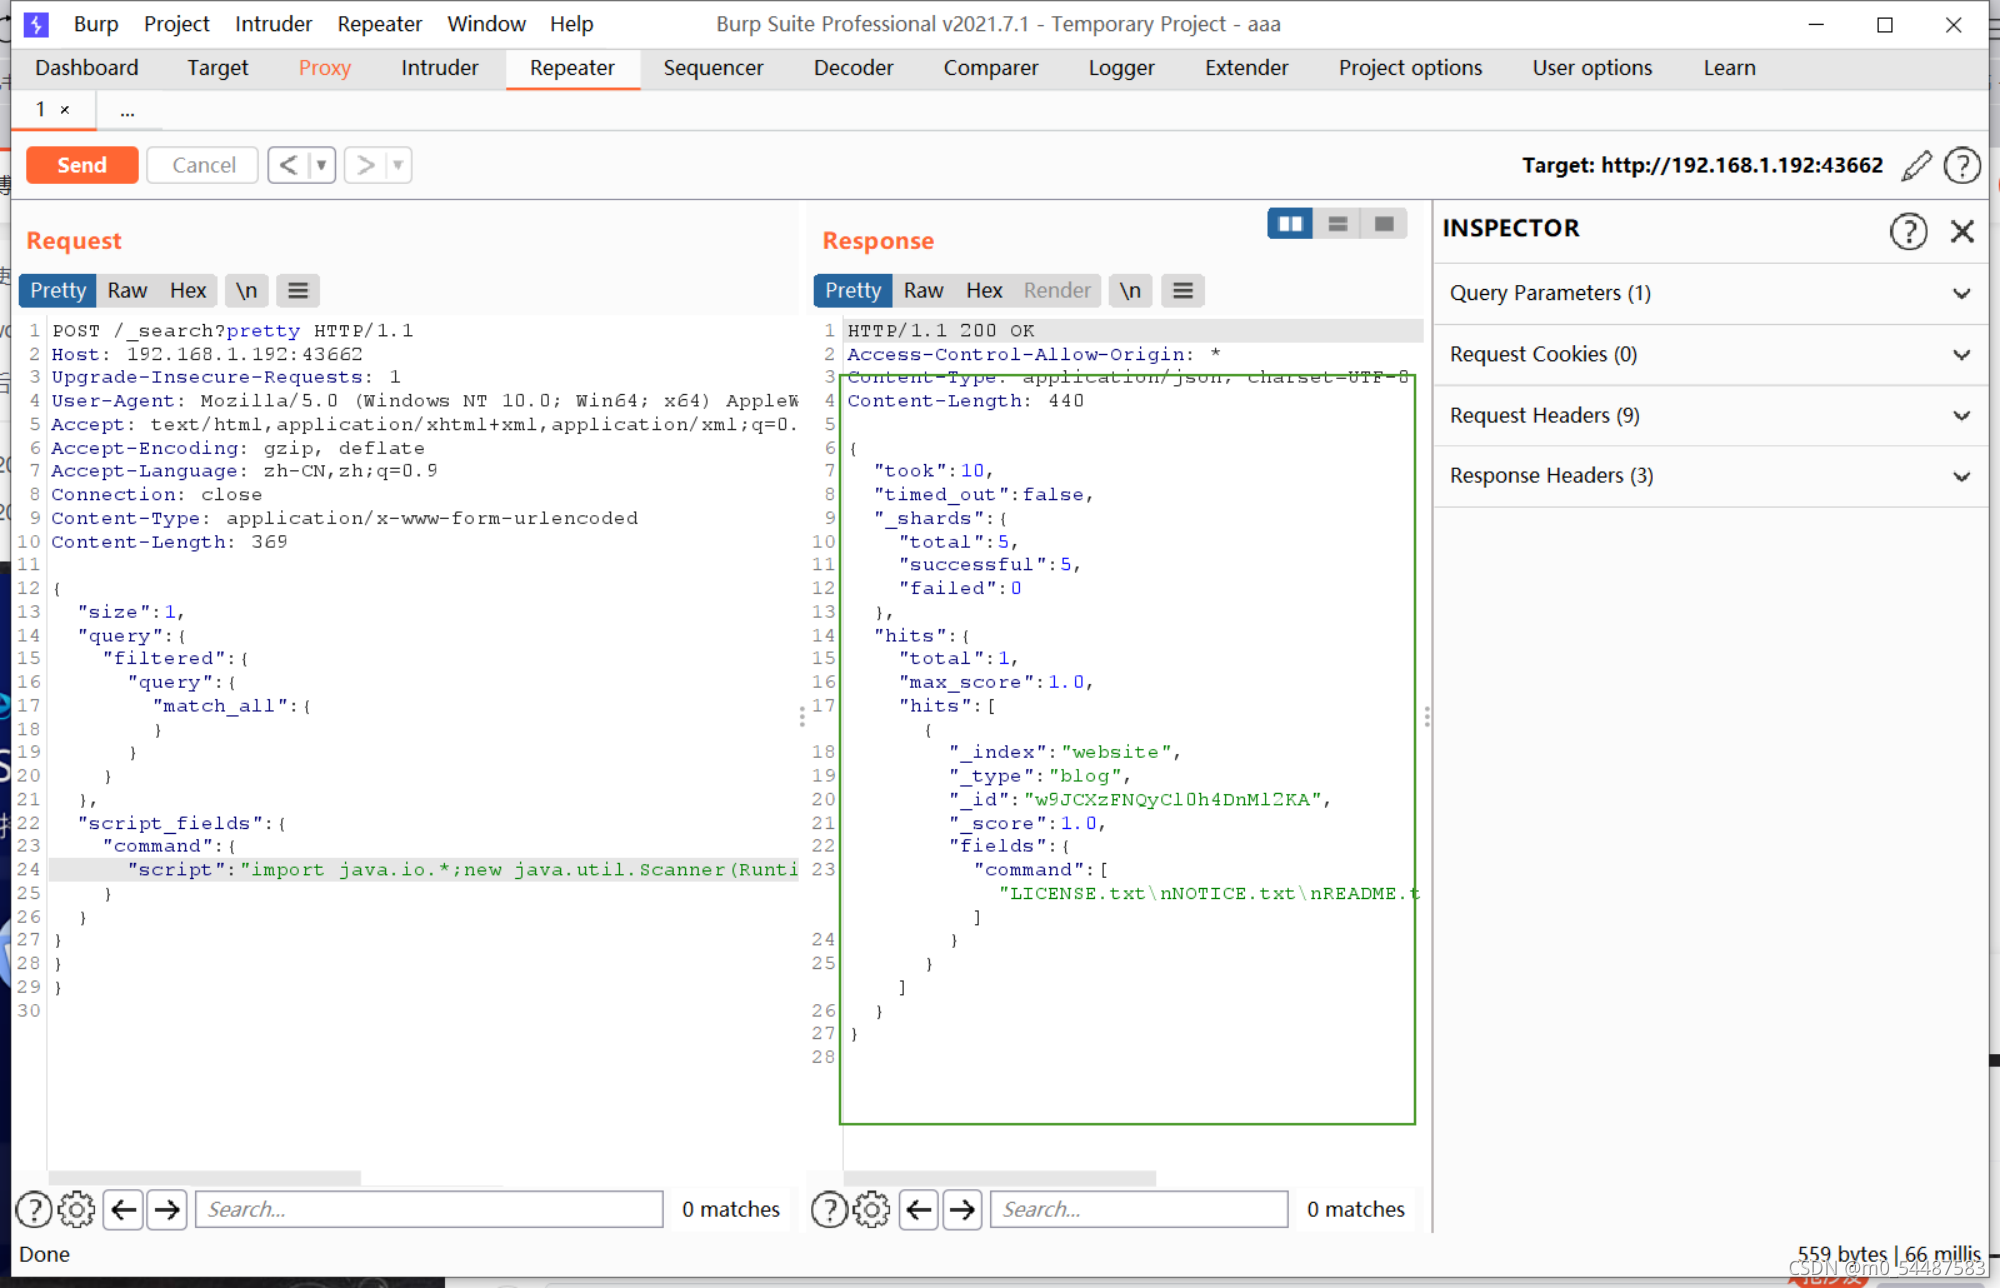Close the Inspector panel
This screenshot has height=1288, width=2000.
coord(1962,231)
